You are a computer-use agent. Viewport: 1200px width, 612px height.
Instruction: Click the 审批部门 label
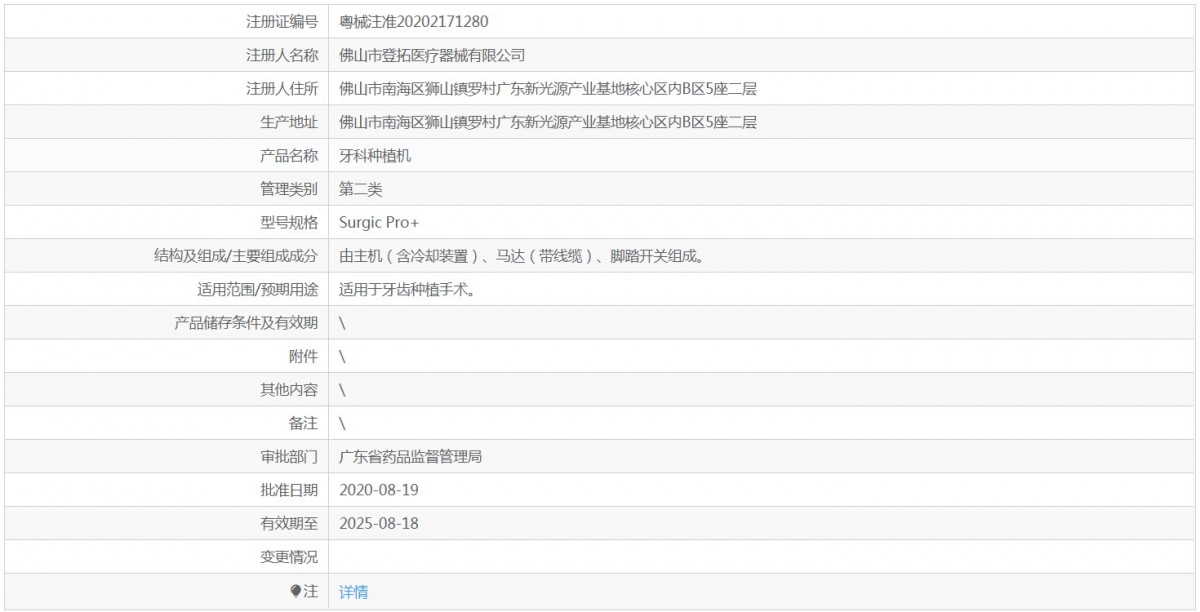tap(289, 456)
